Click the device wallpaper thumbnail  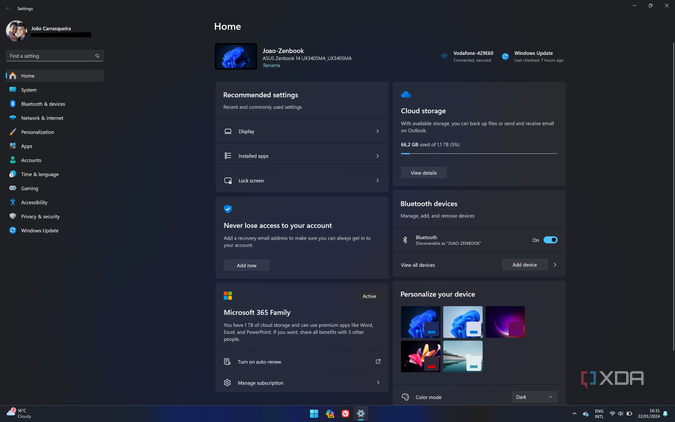coord(236,56)
